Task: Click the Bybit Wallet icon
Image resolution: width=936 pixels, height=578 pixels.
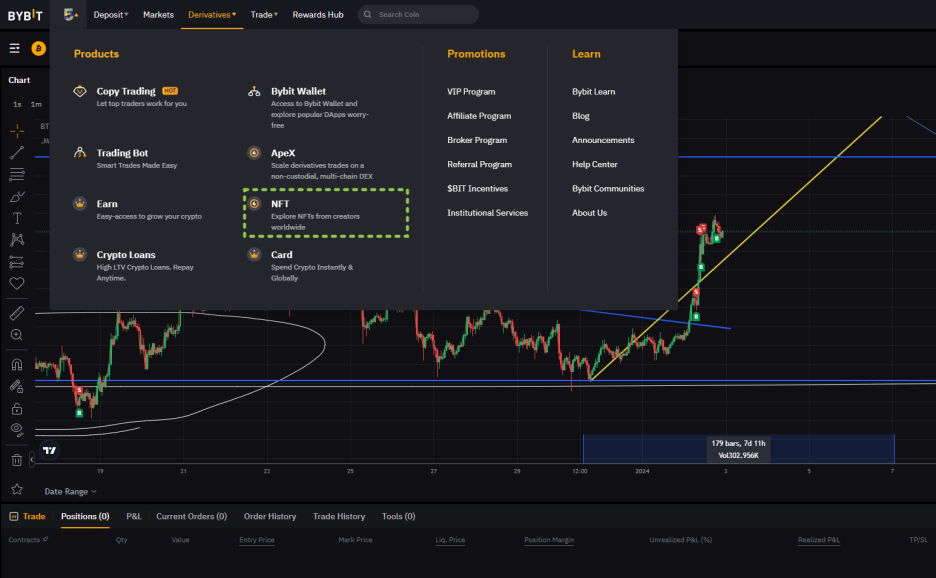Action: click(x=254, y=91)
